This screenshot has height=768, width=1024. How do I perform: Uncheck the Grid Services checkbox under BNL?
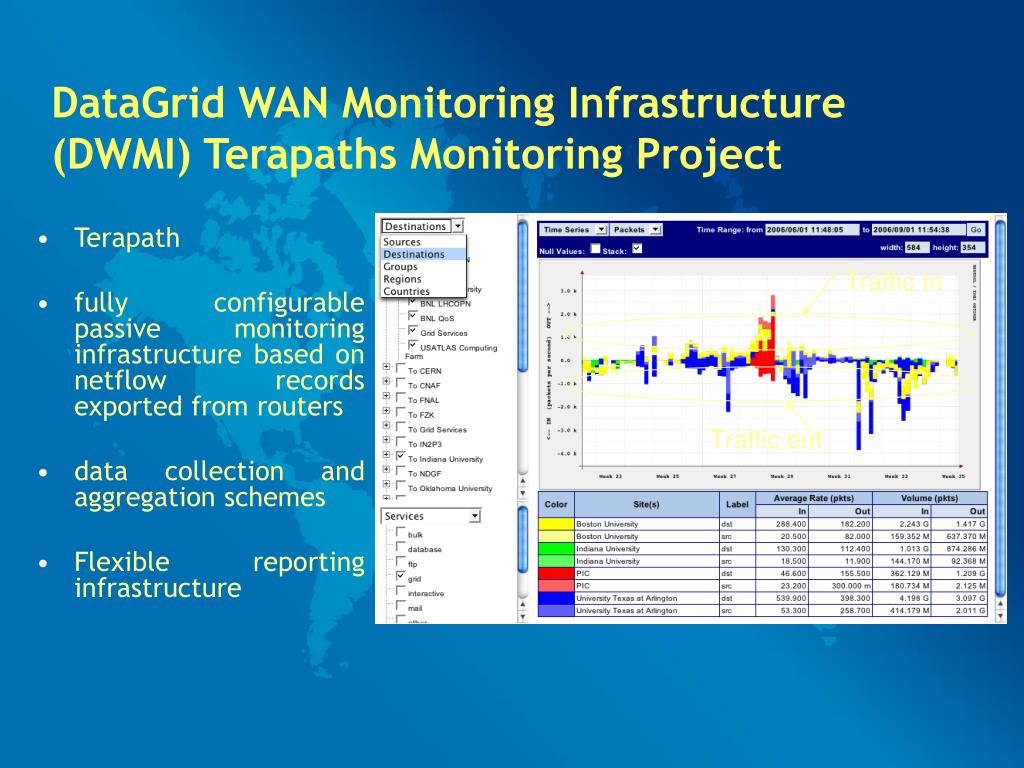pyautogui.click(x=413, y=331)
